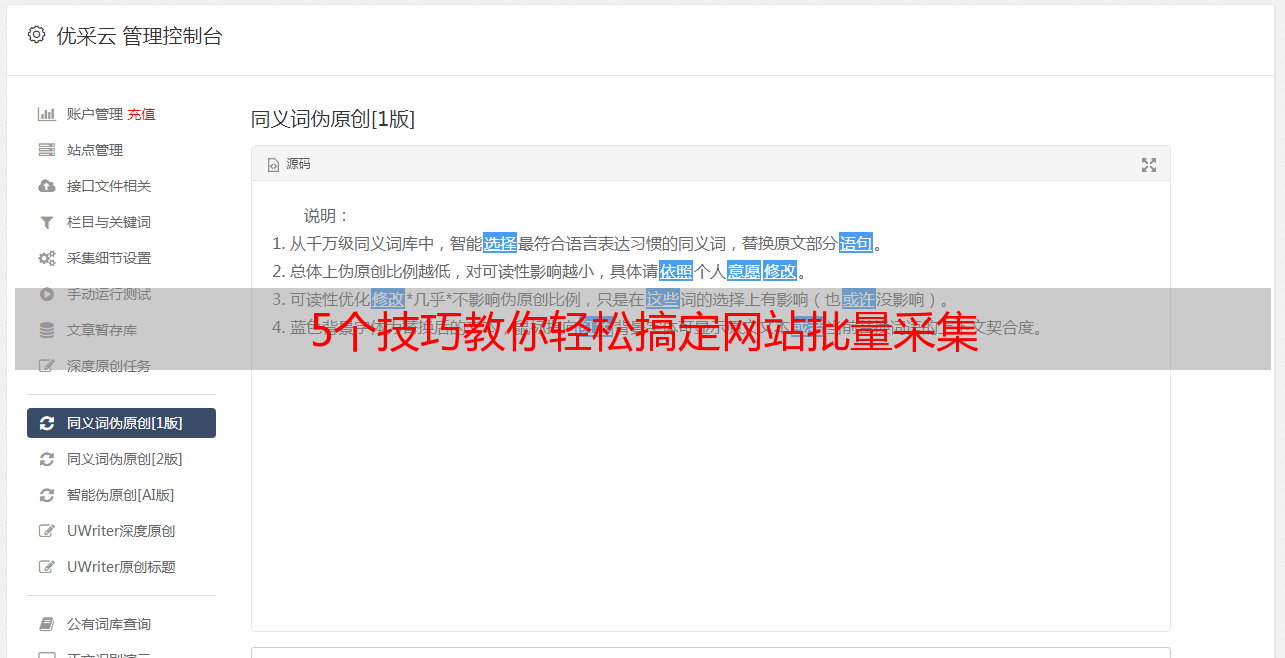Select 同义词伪原创[1版] in sidebar
The width and height of the screenshot is (1285, 658).
[x=121, y=423]
